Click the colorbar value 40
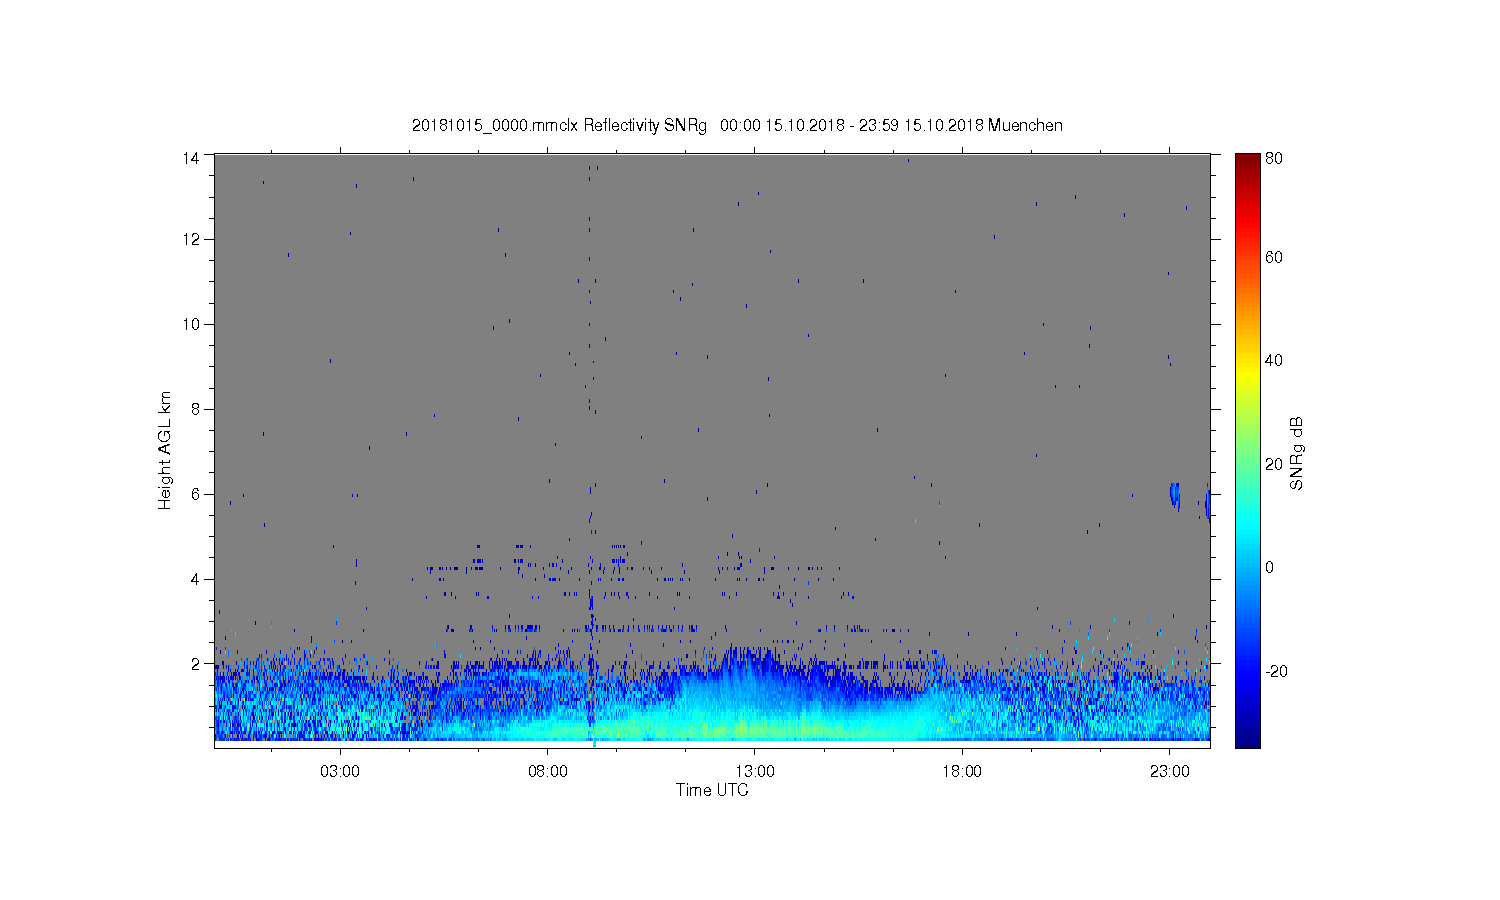 [1274, 360]
